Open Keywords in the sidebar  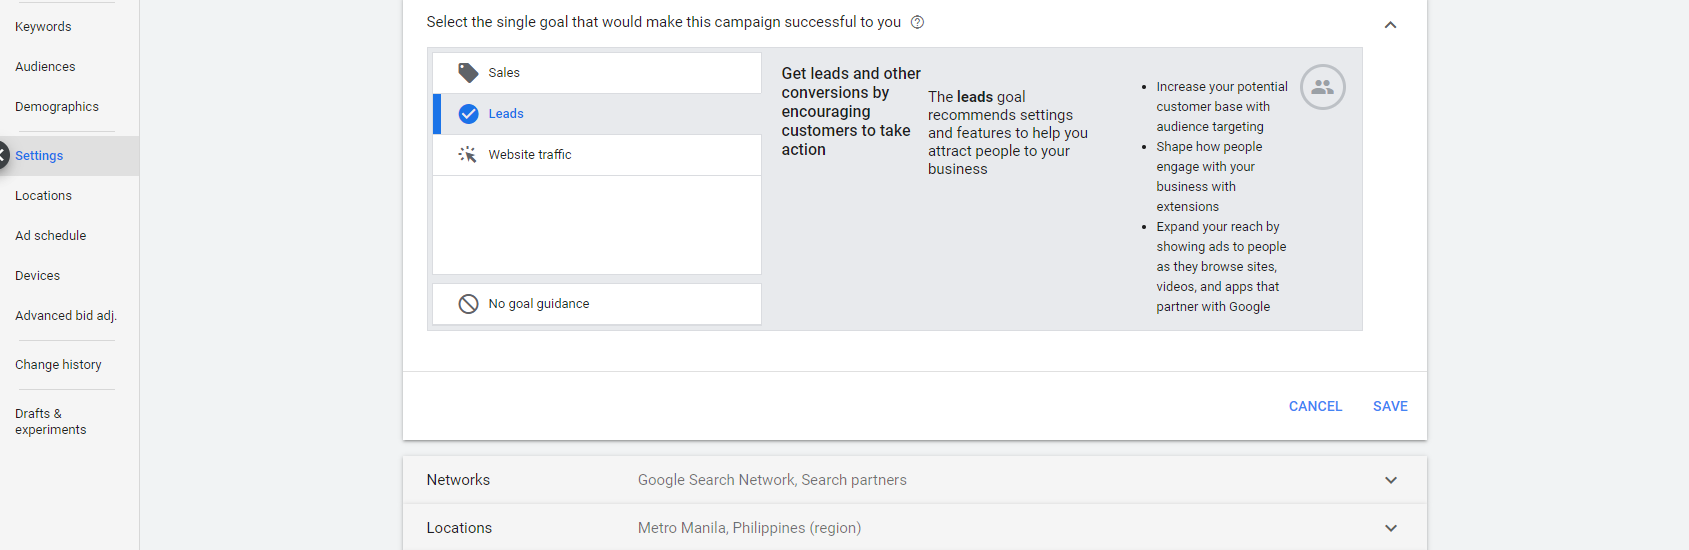(43, 27)
